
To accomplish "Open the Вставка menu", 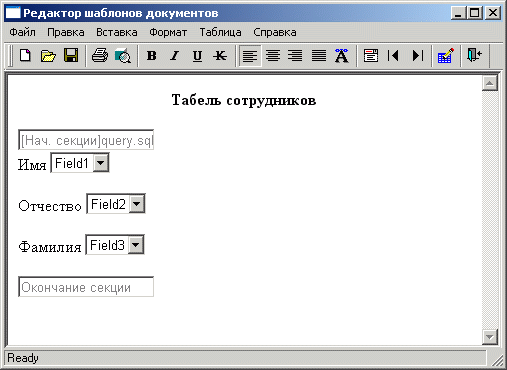I will [x=117, y=32].
